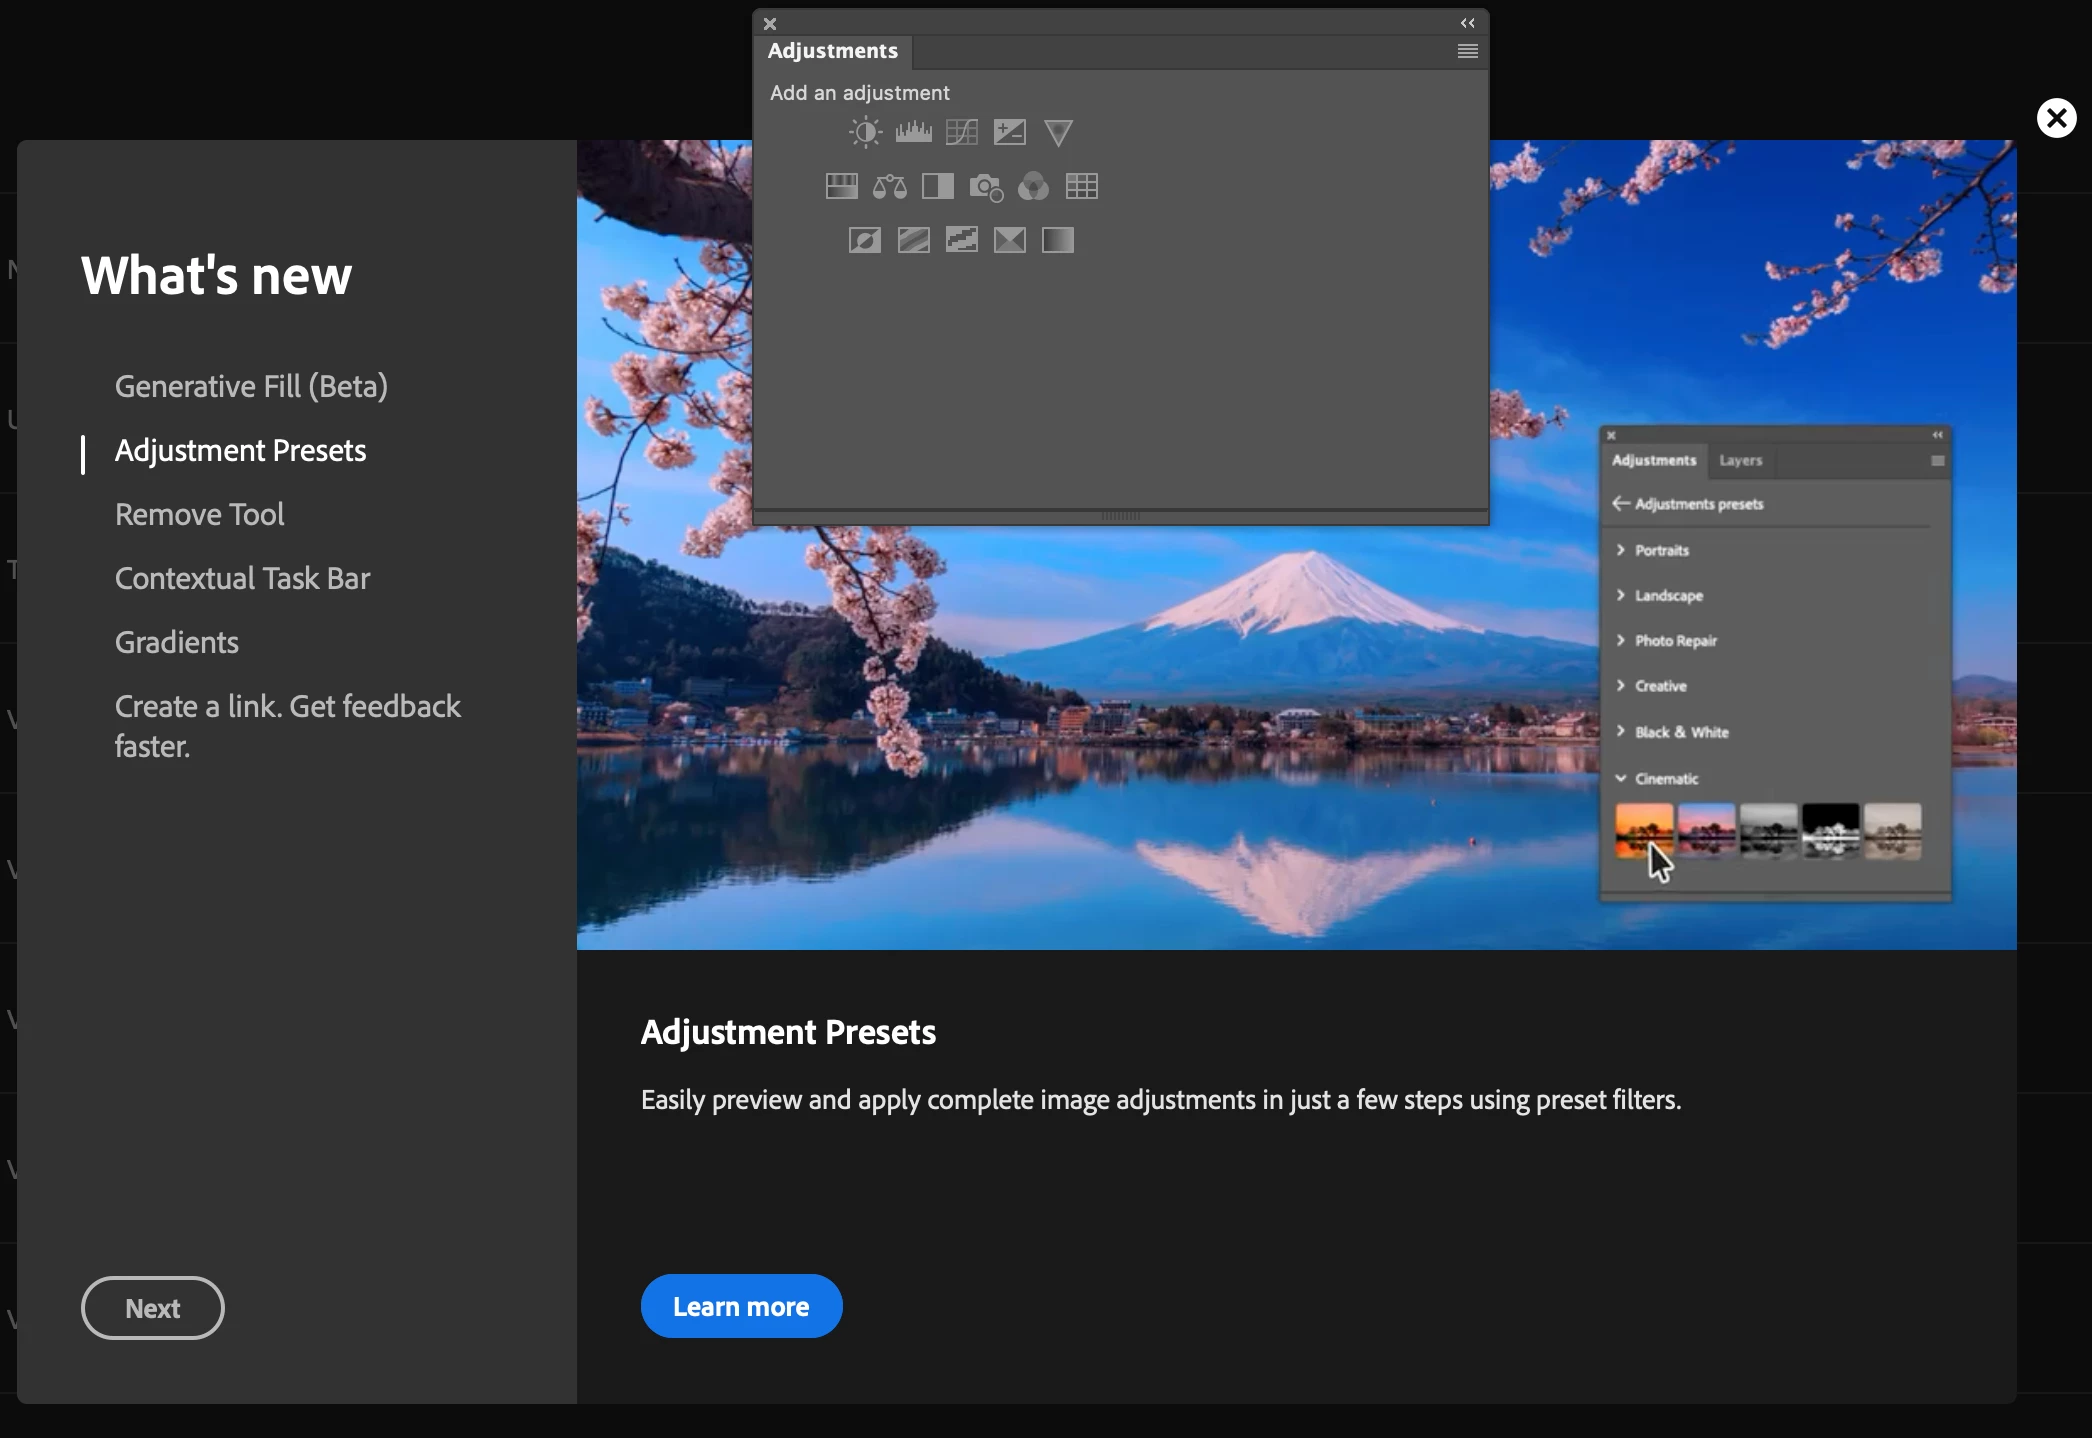2092x1438 pixels.
Task: Add a Vibrance adjustment
Action: click(1058, 132)
